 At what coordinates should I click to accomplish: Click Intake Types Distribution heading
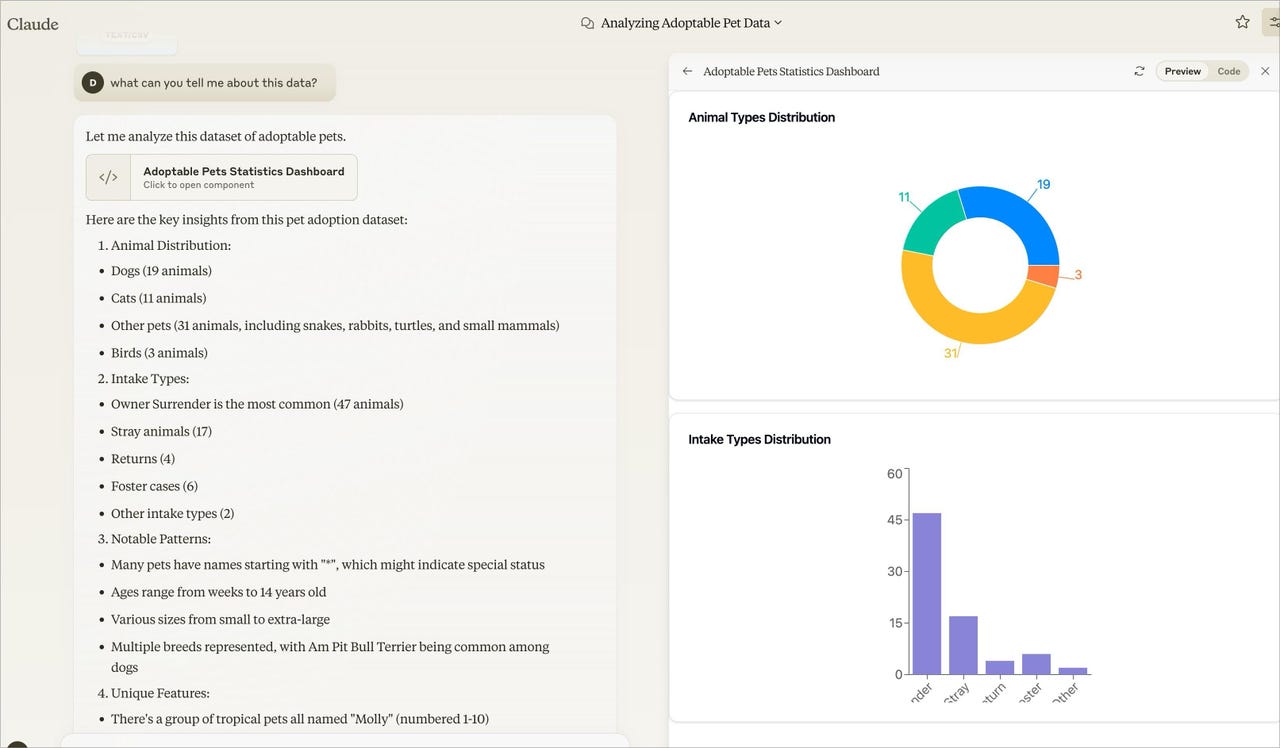[759, 439]
